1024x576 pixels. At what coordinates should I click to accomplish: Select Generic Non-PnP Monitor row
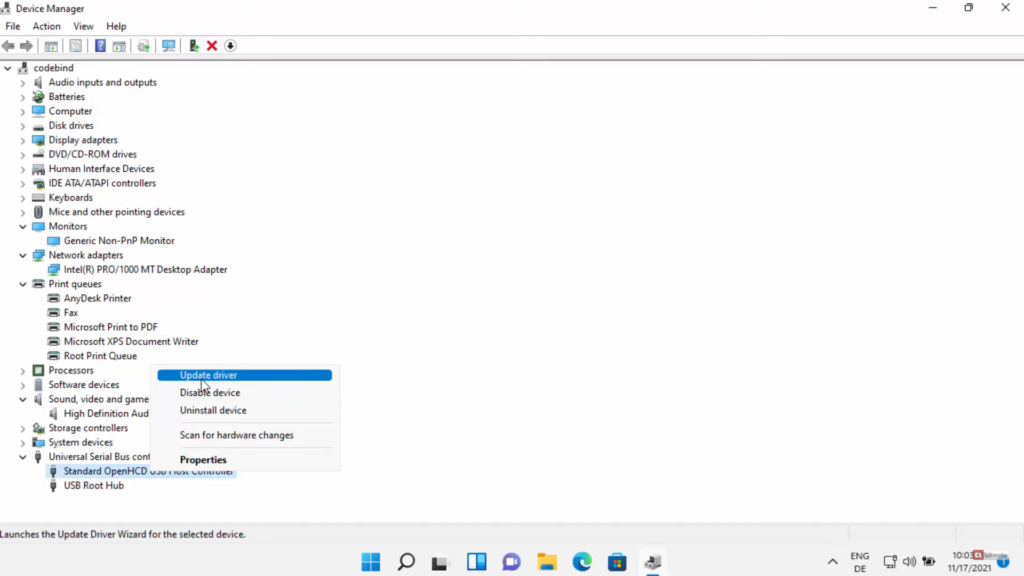click(x=119, y=240)
